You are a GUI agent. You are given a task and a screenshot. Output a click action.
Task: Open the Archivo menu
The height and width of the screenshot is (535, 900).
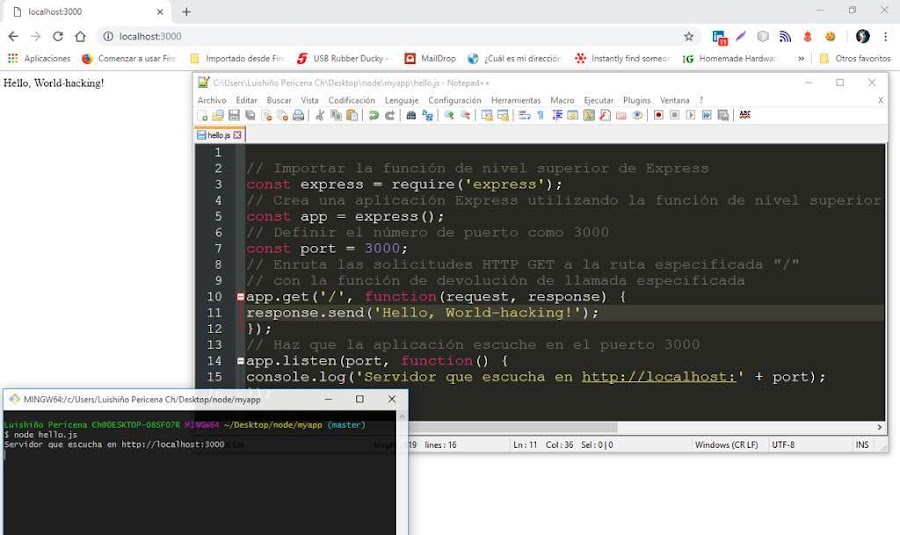(212, 100)
